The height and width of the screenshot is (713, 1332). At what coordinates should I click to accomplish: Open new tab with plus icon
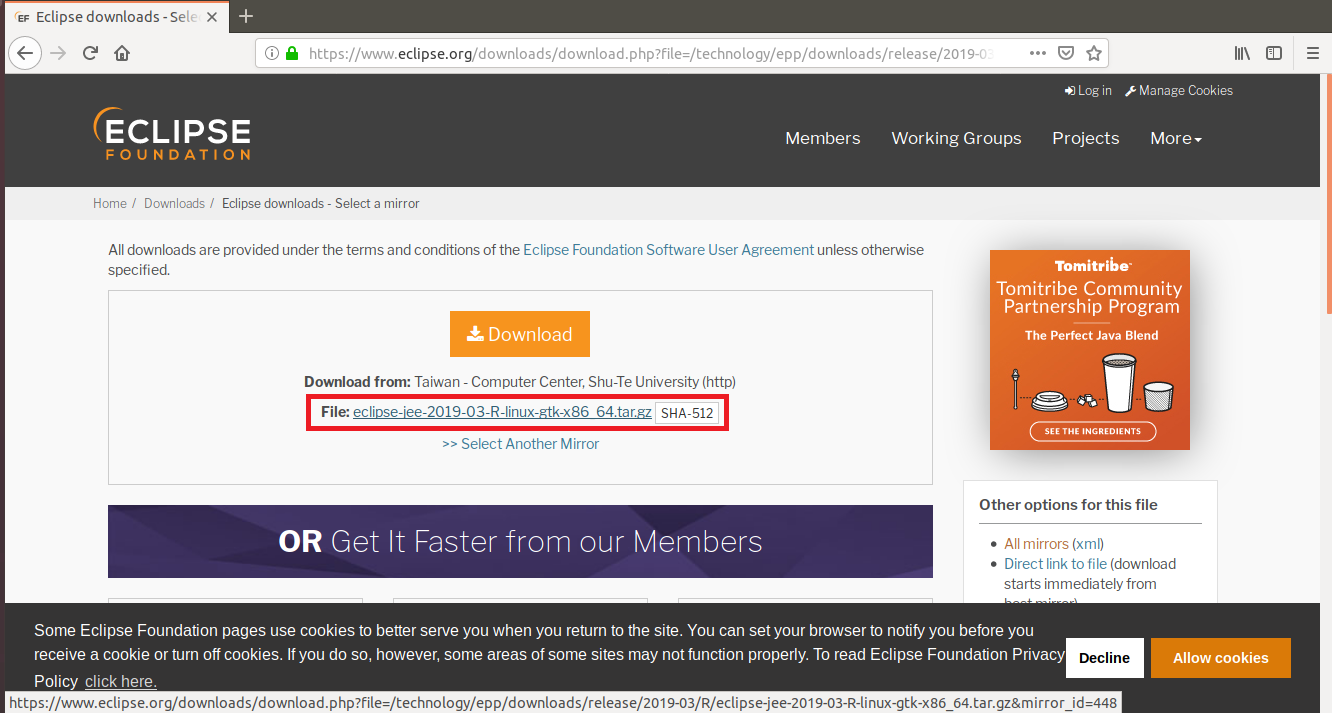pyautogui.click(x=246, y=16)
